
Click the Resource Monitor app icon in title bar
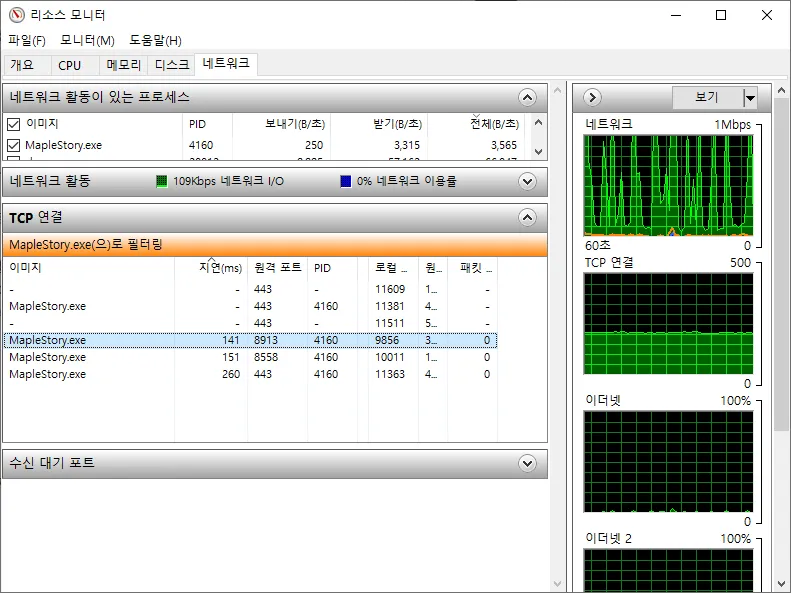coord(17,15)
